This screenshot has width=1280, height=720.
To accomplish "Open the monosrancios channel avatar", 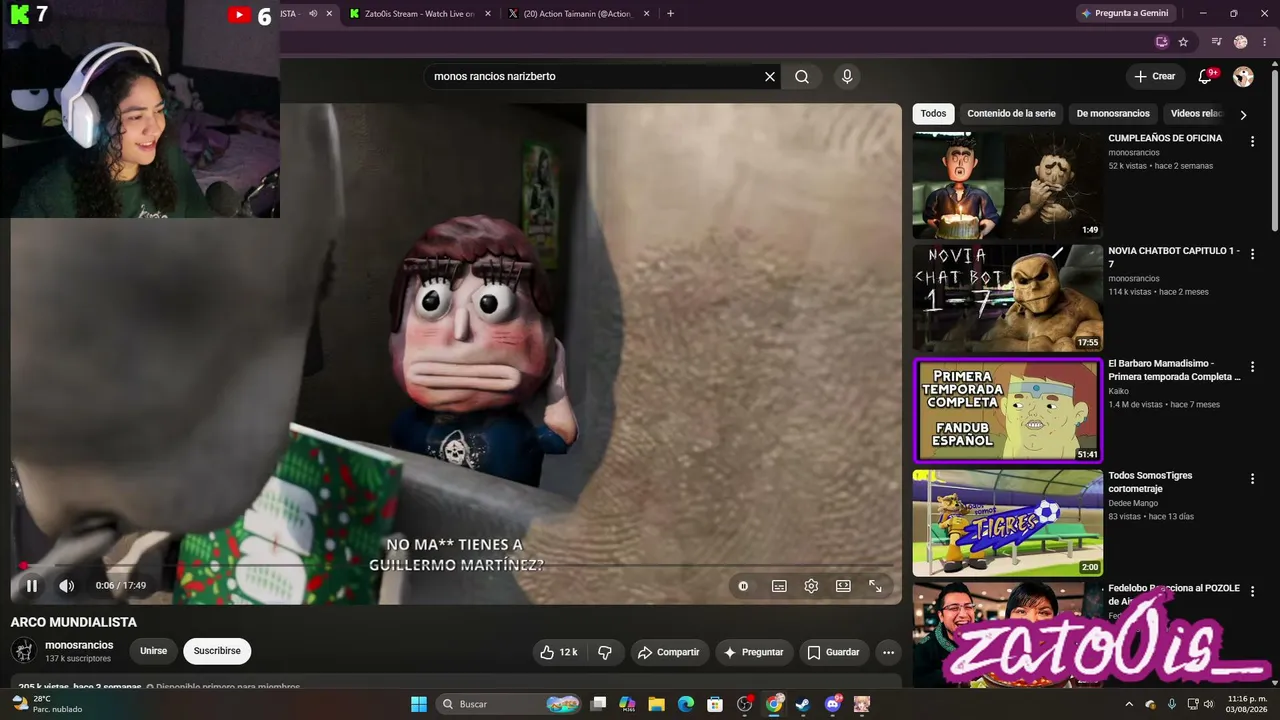I will (x=24, y=651).
